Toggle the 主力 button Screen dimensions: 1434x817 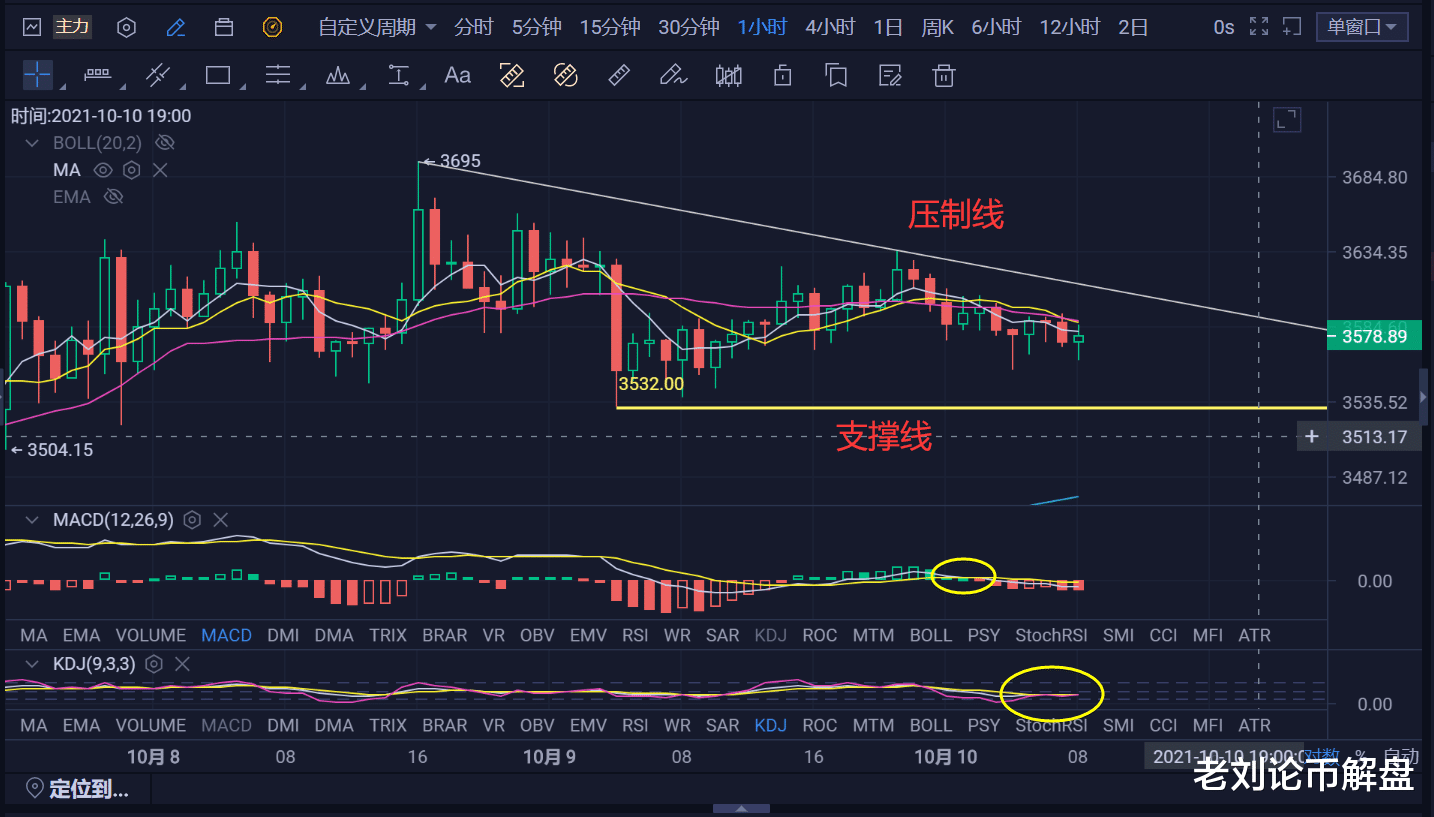72,27
